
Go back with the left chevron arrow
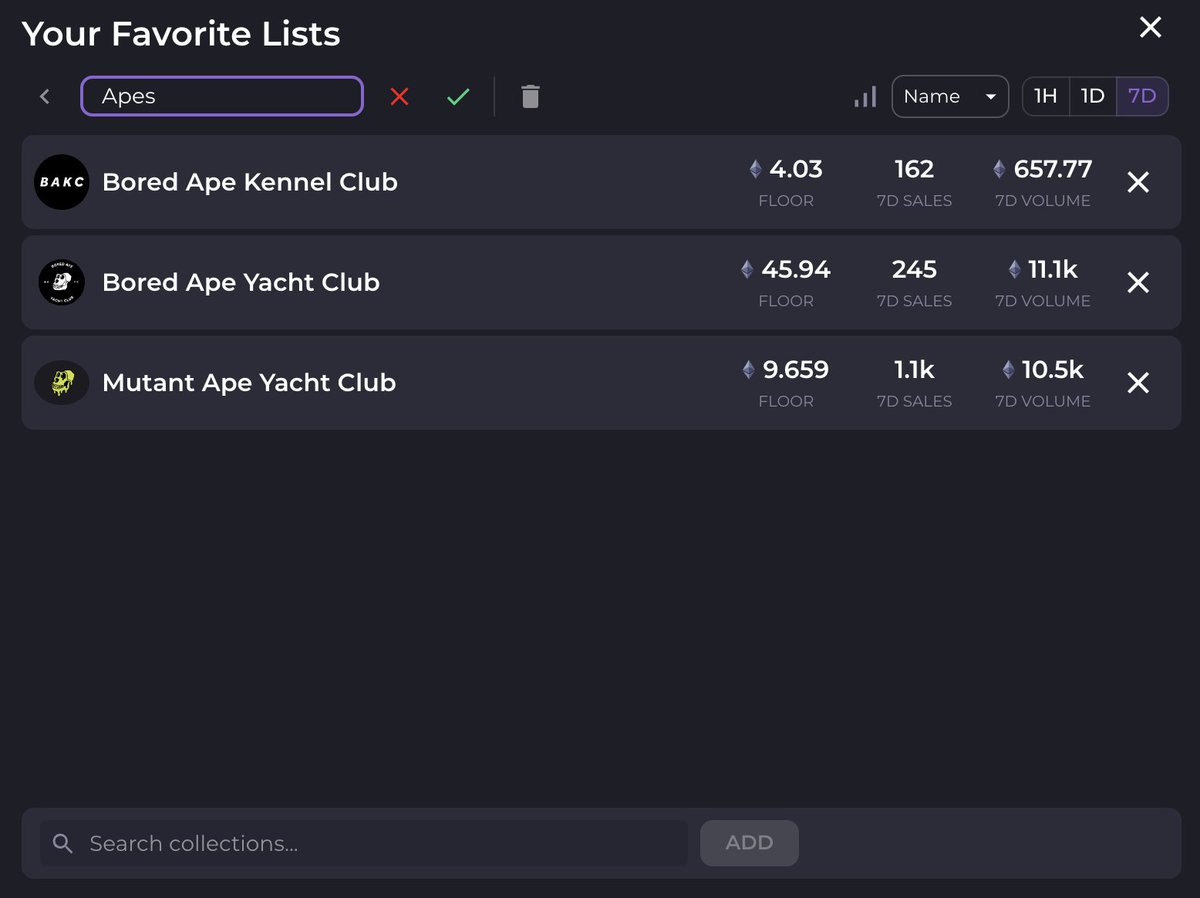44,96
